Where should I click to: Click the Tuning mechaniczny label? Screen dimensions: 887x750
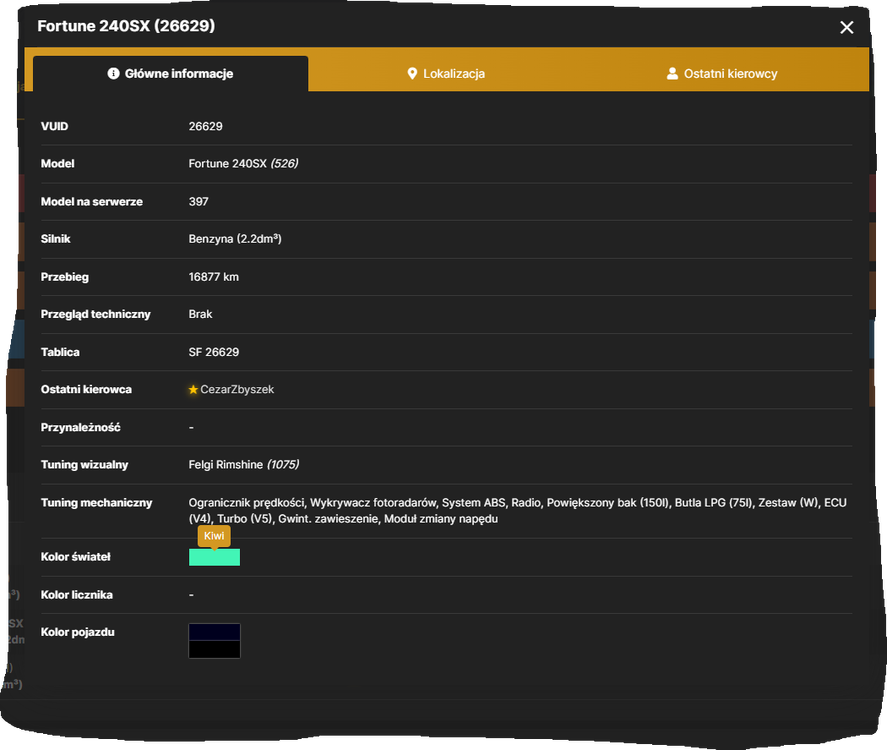(x=96, y=502)
